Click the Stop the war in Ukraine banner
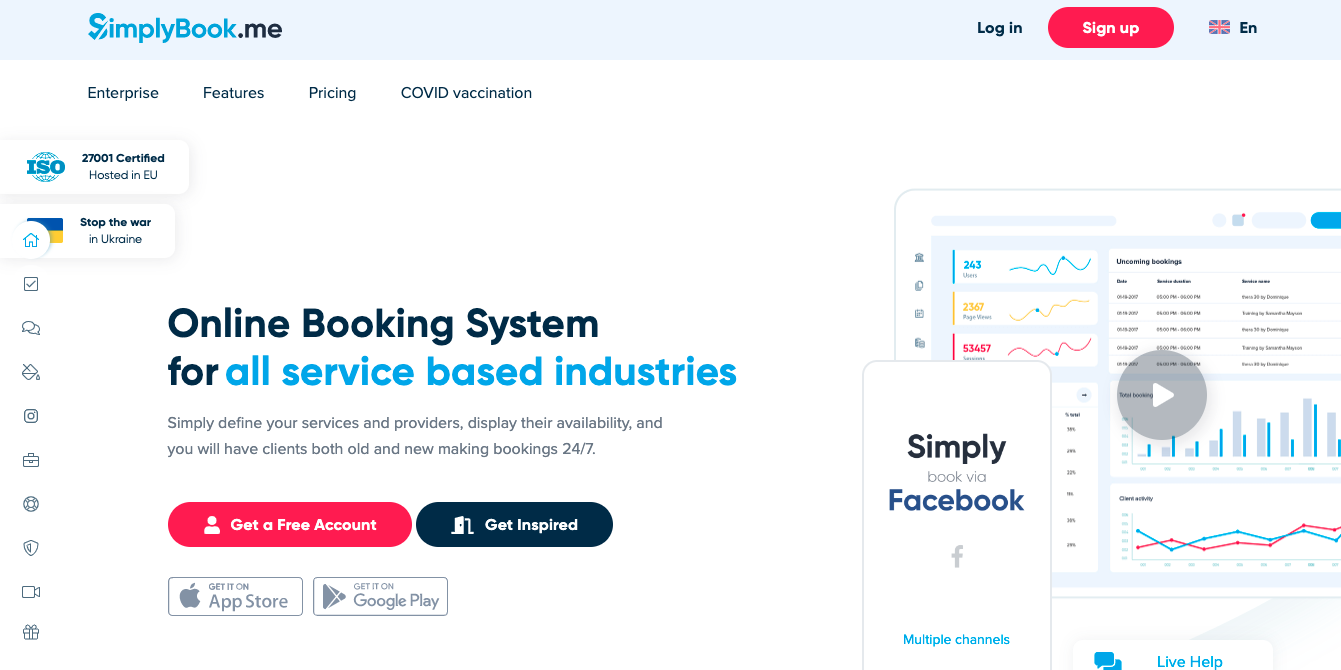The image size is (1341, 670). pos(87,231)
